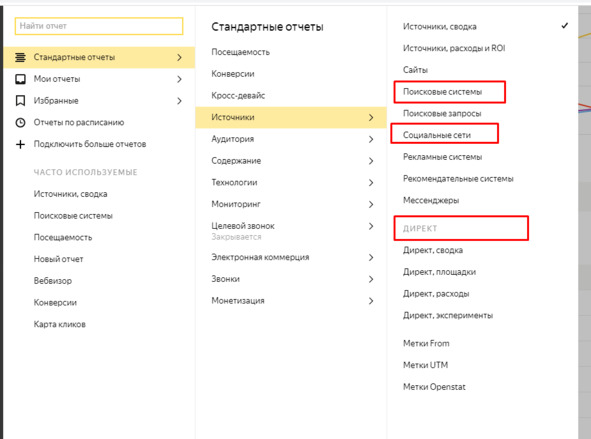Click the plus icon for Подключить больше отчетов

(20, 144)
